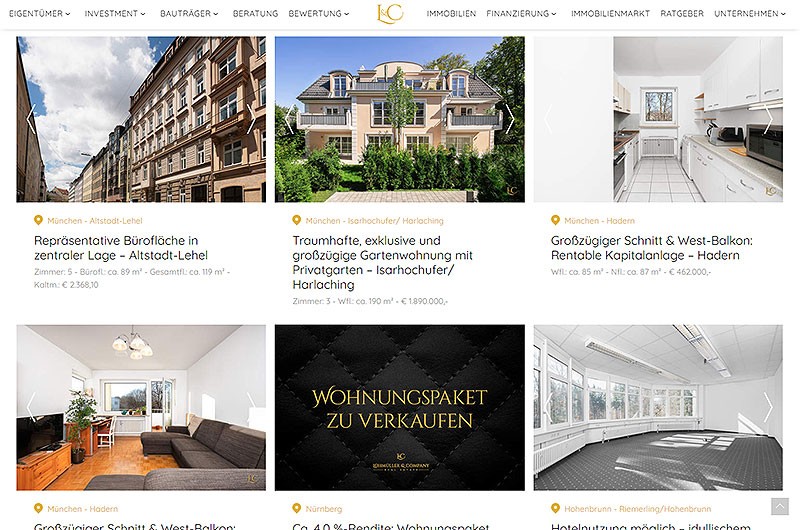
Task: Expand the Investment dropdown menu
Action: [115, 14]
